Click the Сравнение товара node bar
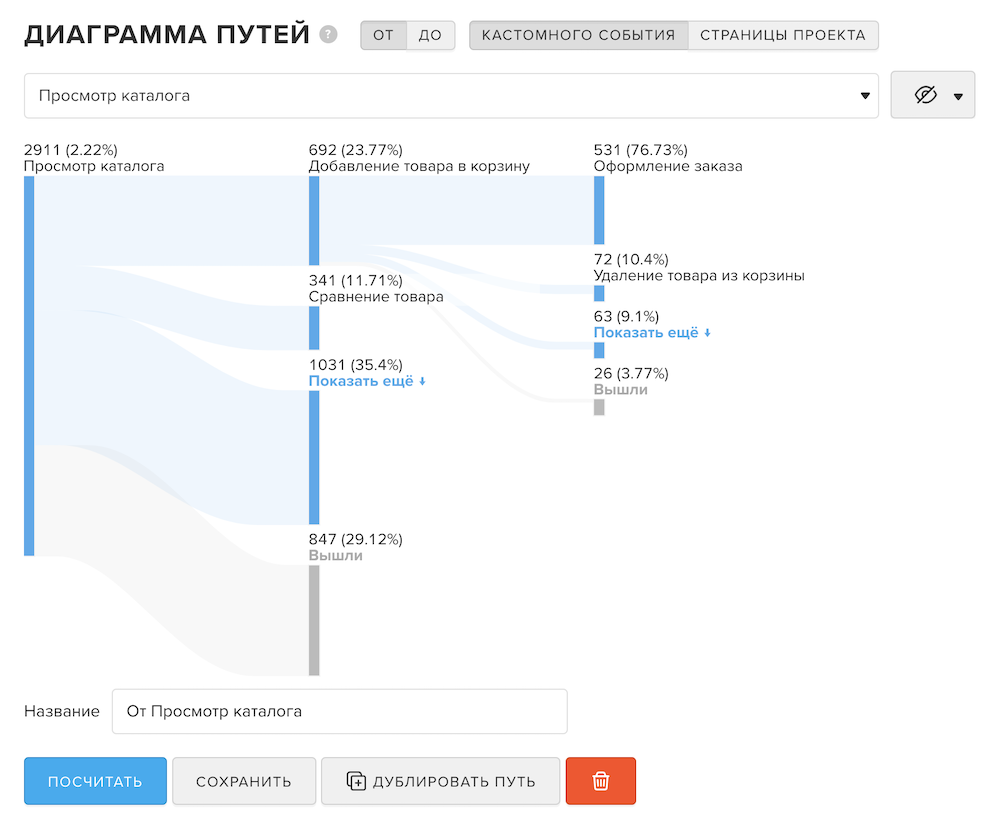This screenshot has height=830, width=1000. click(x=314, y=327)
